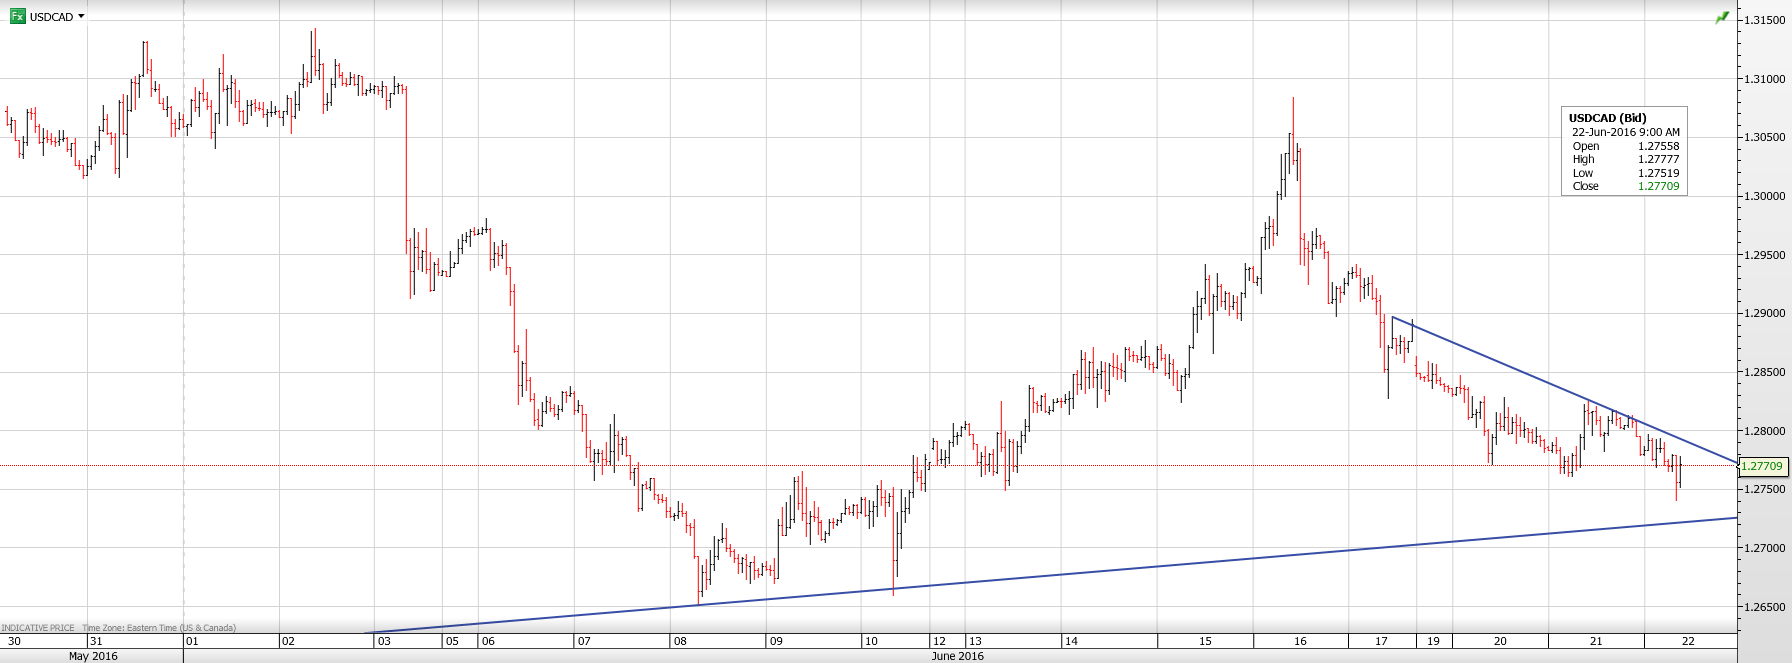
Task: Click date 13 on the time axis
Action: tap(975, 641)
